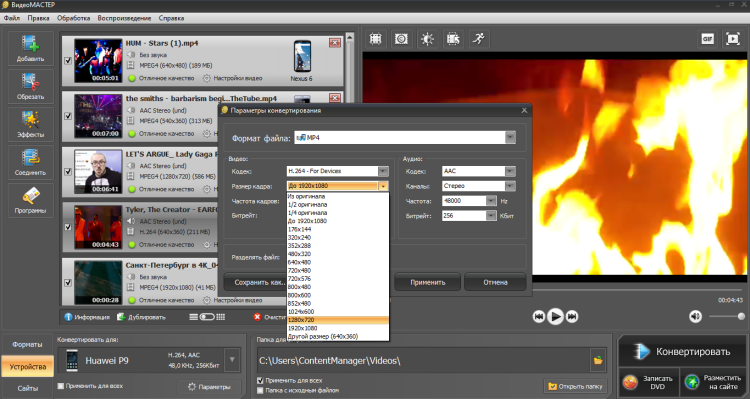Browse the output folder with the folder icon
The image size is (750, 399).
(598, 360)
